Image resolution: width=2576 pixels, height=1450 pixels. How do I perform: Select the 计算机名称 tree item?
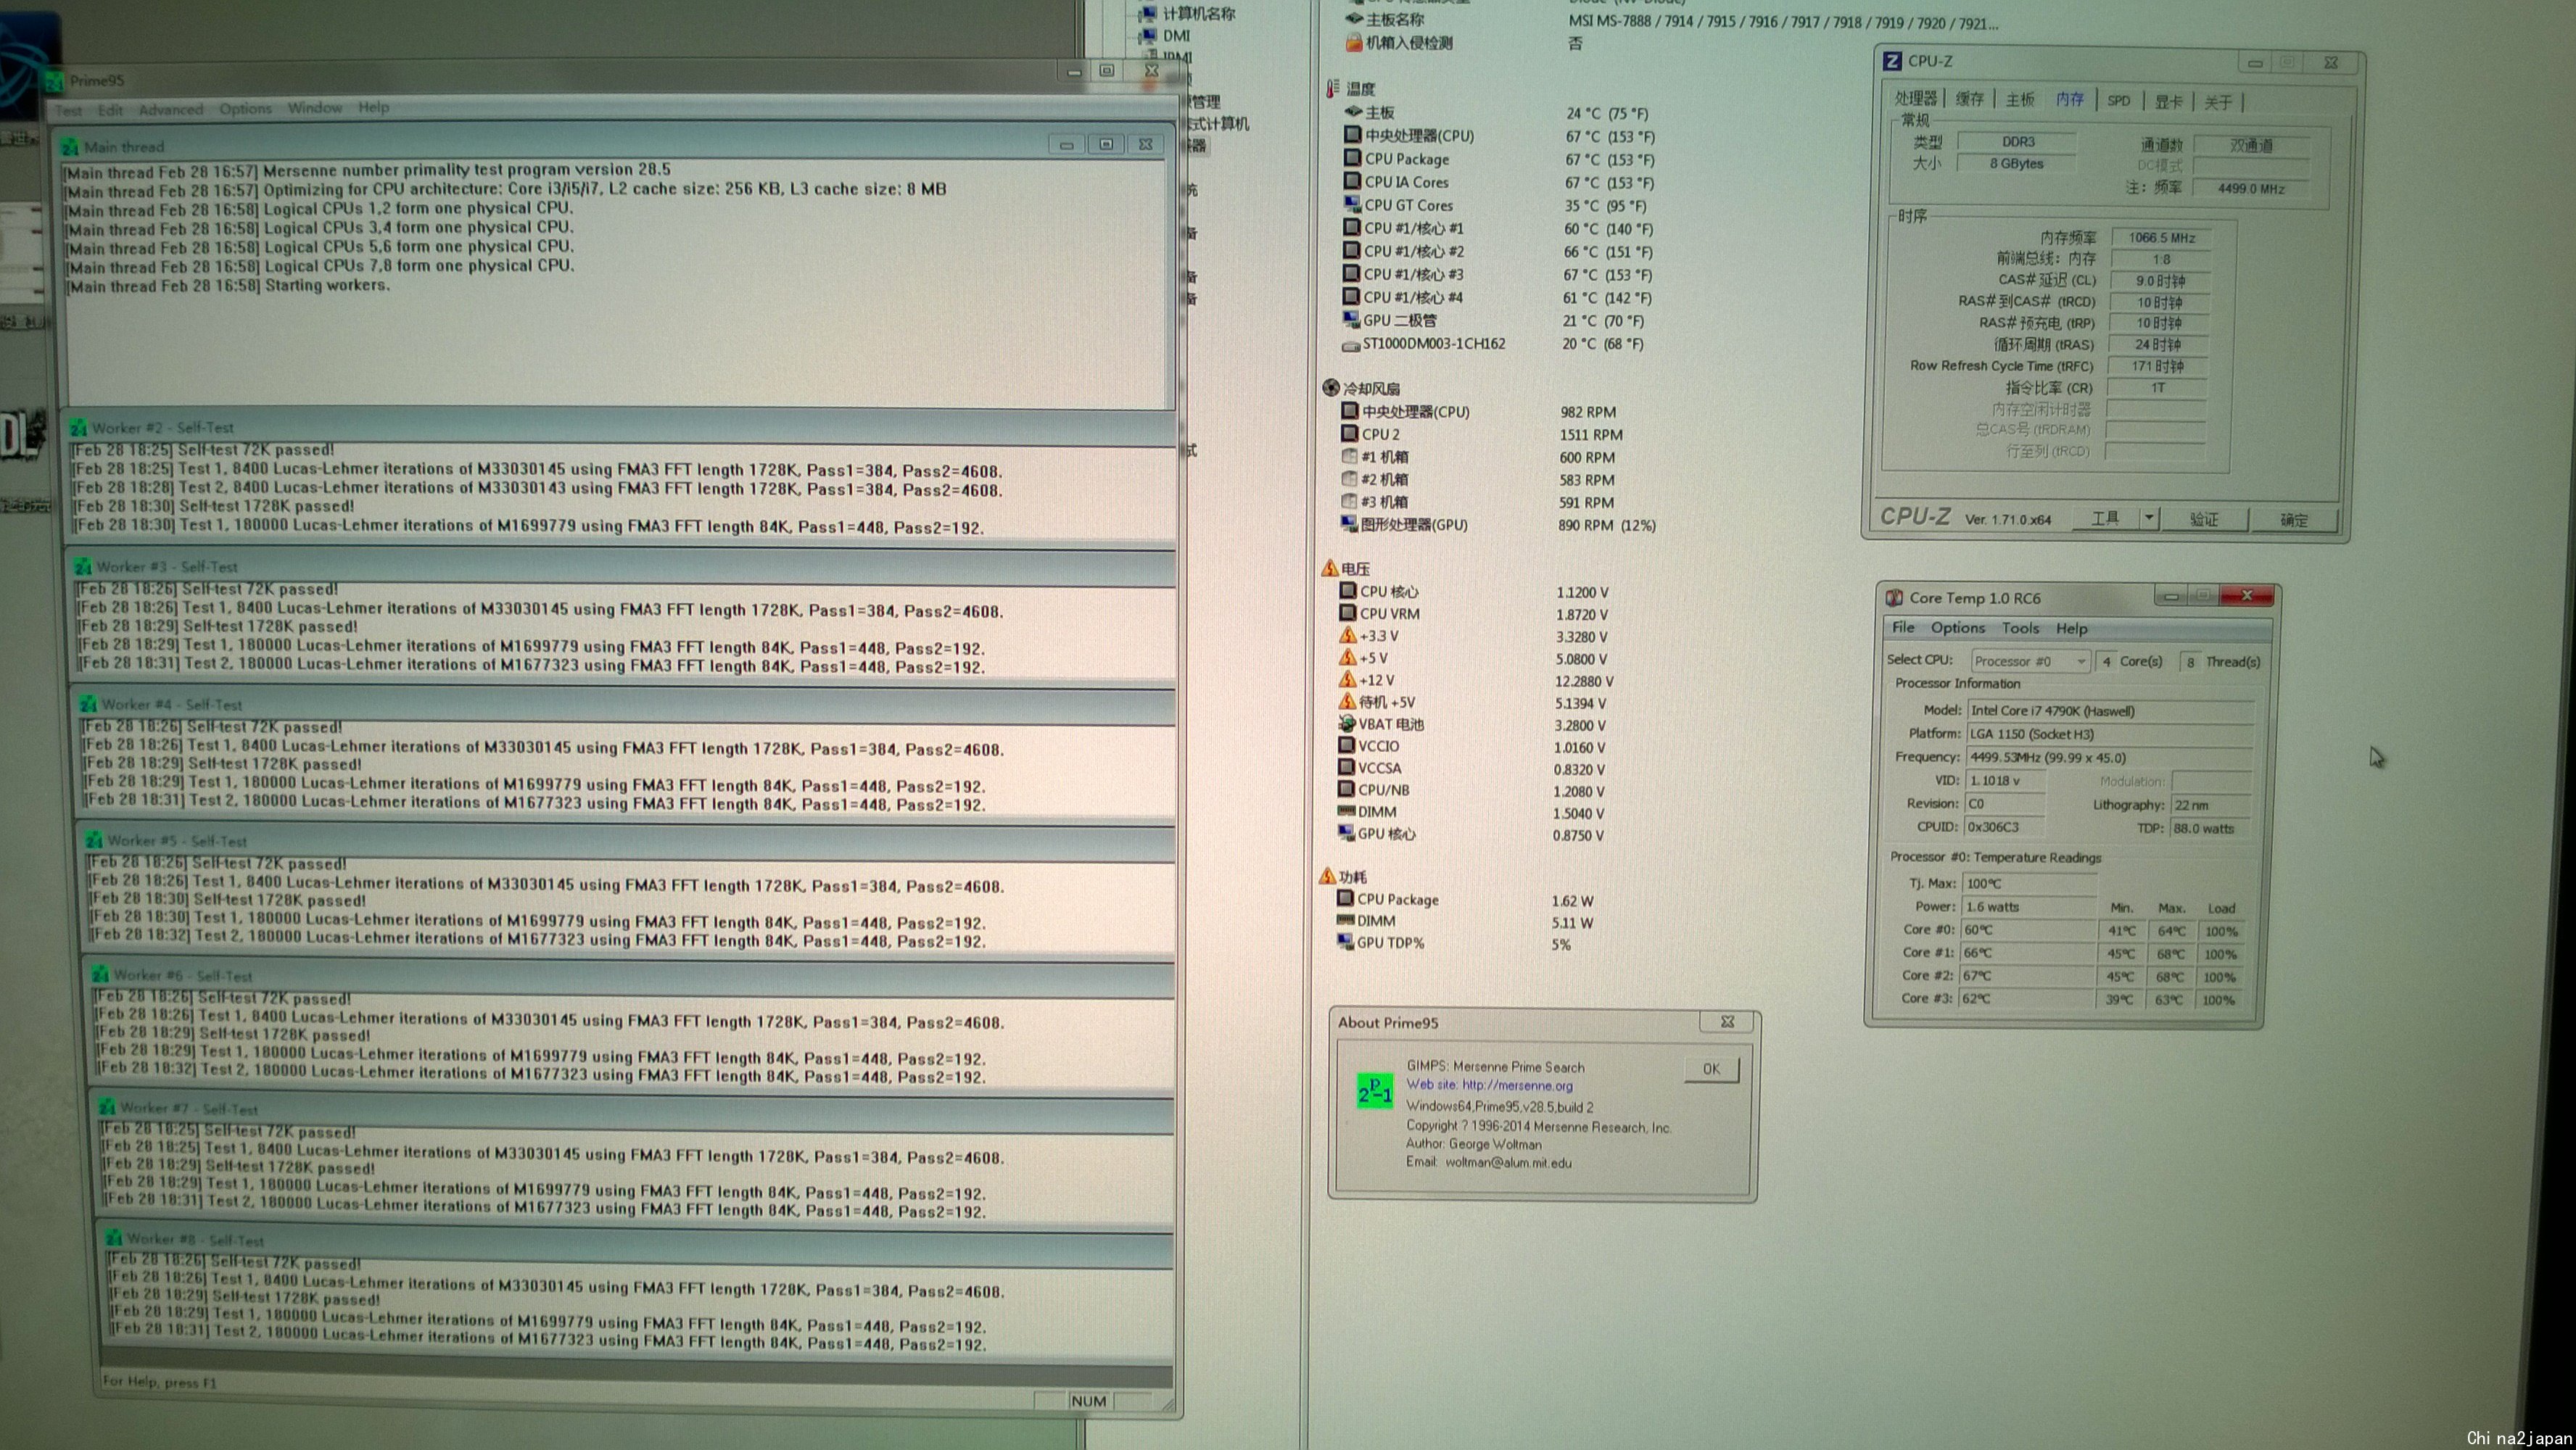coord(1198,14)
